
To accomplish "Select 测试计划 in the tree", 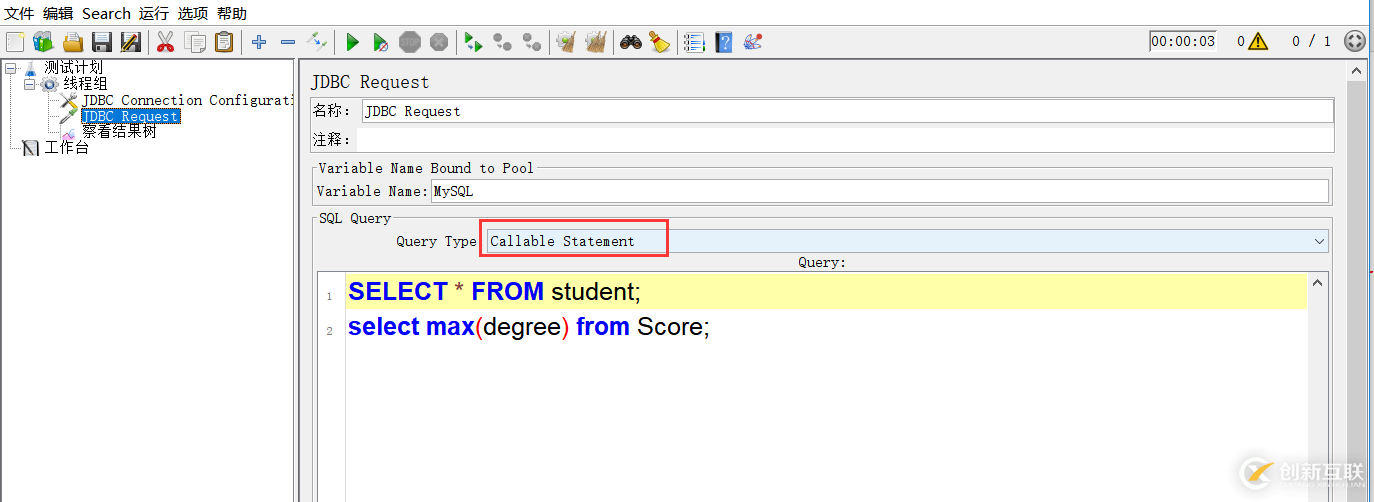I will pos(73,67).
